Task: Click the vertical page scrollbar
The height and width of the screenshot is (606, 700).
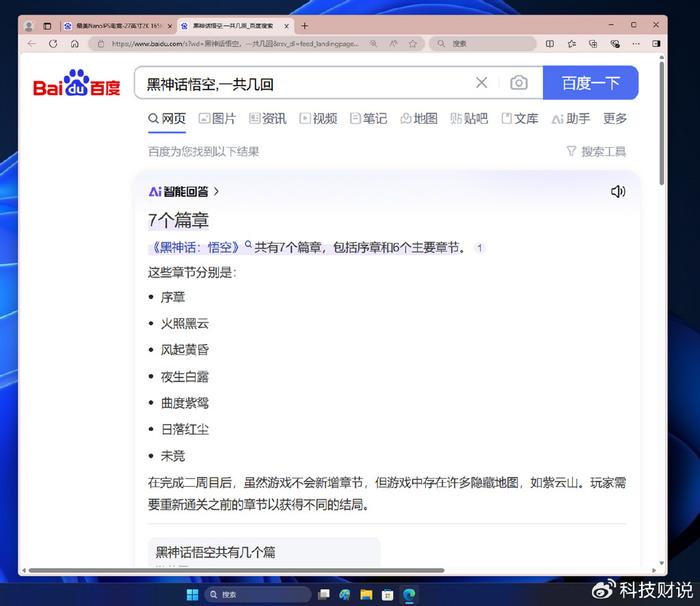Action: (x=662, y=124)
